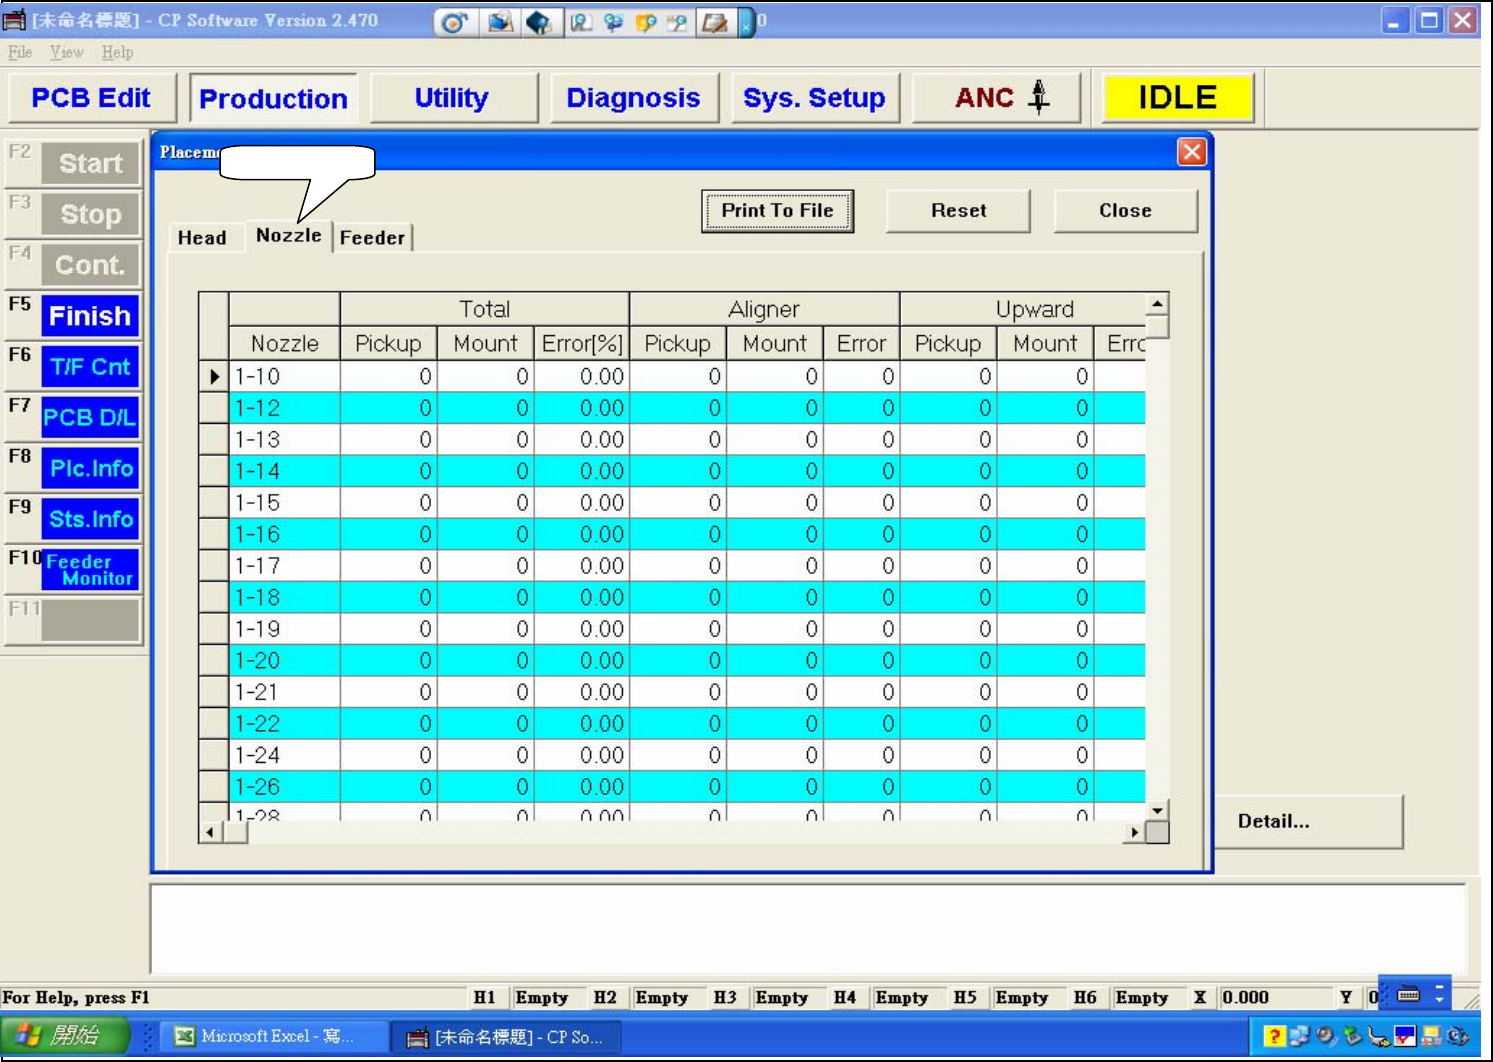Click the network computers tray icon

1299,1036
